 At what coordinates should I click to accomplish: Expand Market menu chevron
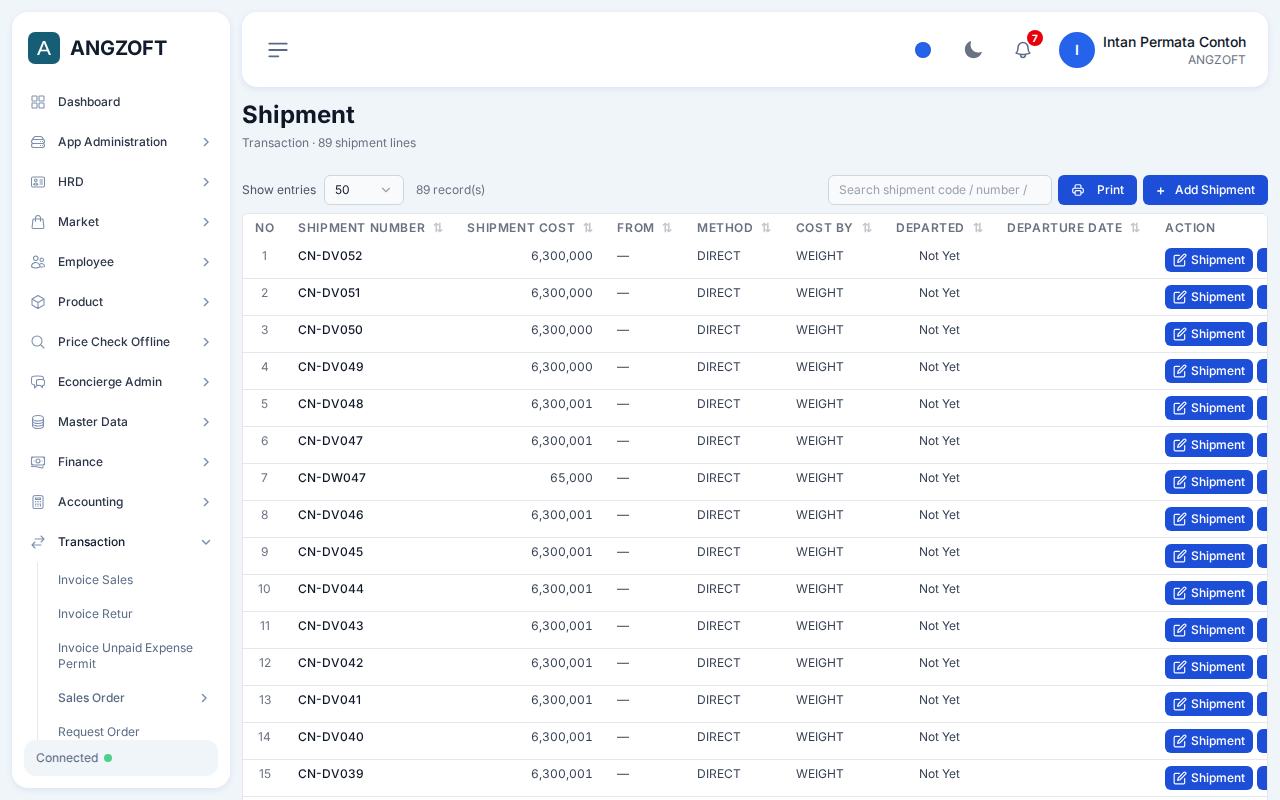pos(206,222)
